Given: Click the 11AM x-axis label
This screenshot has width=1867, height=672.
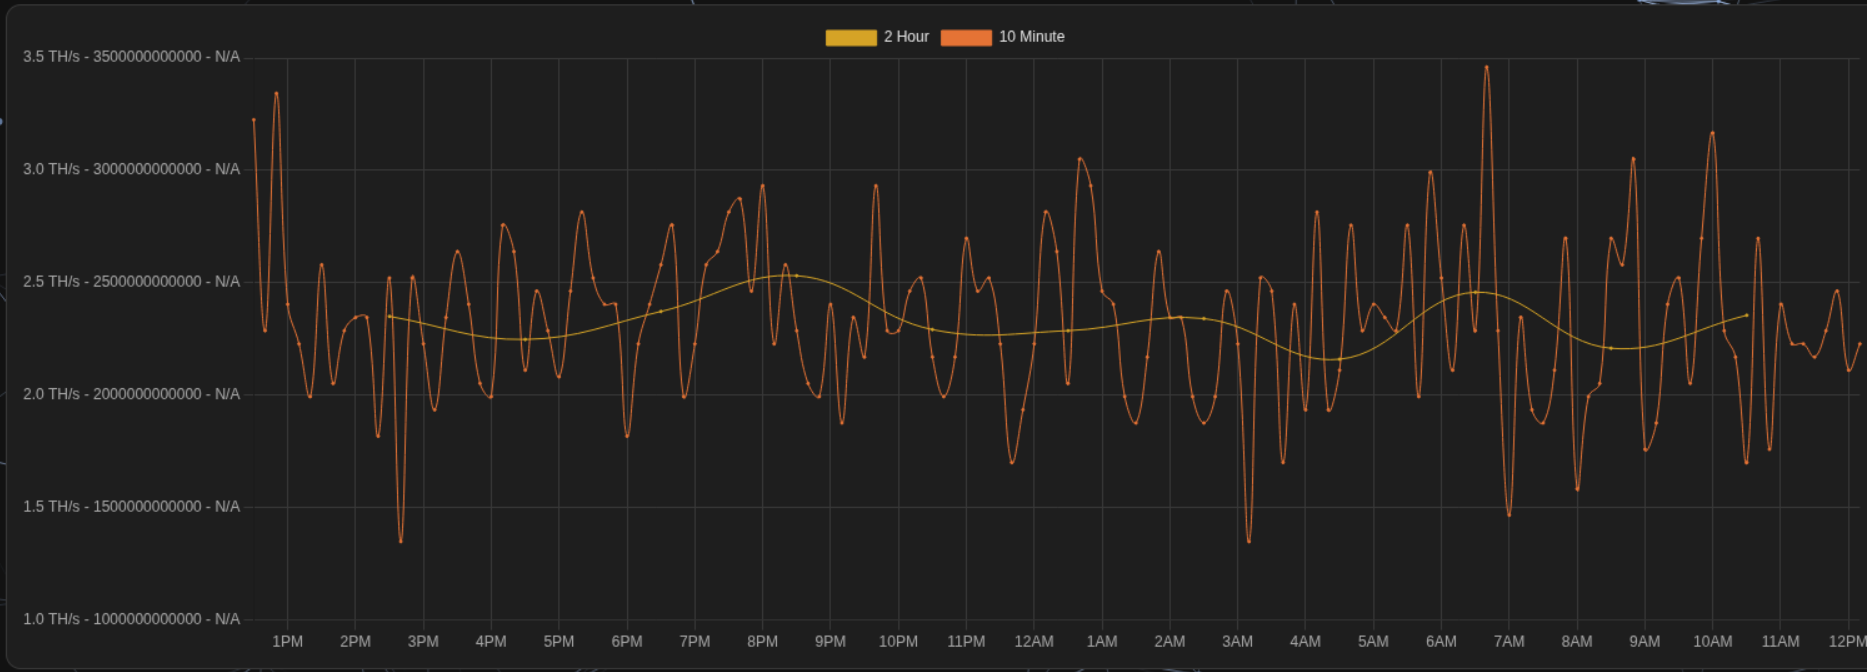Looking at the screenshot, I should coord(1780,642).
